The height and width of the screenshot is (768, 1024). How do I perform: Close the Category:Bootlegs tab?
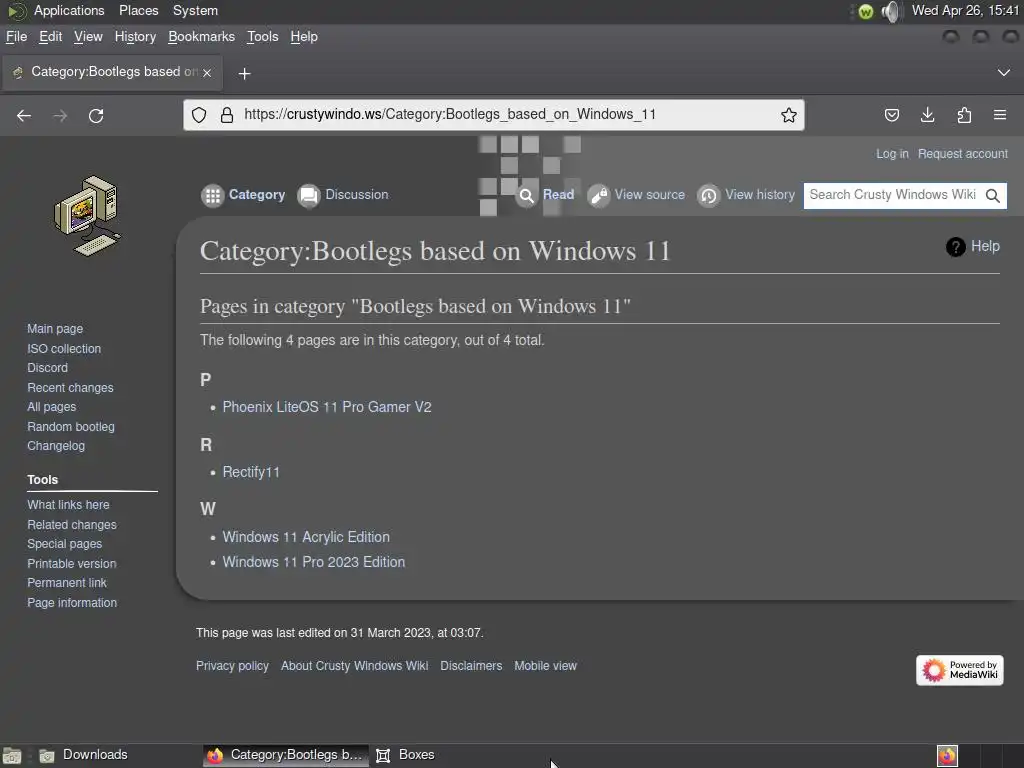pyautogui.click(x=207, y=72)
